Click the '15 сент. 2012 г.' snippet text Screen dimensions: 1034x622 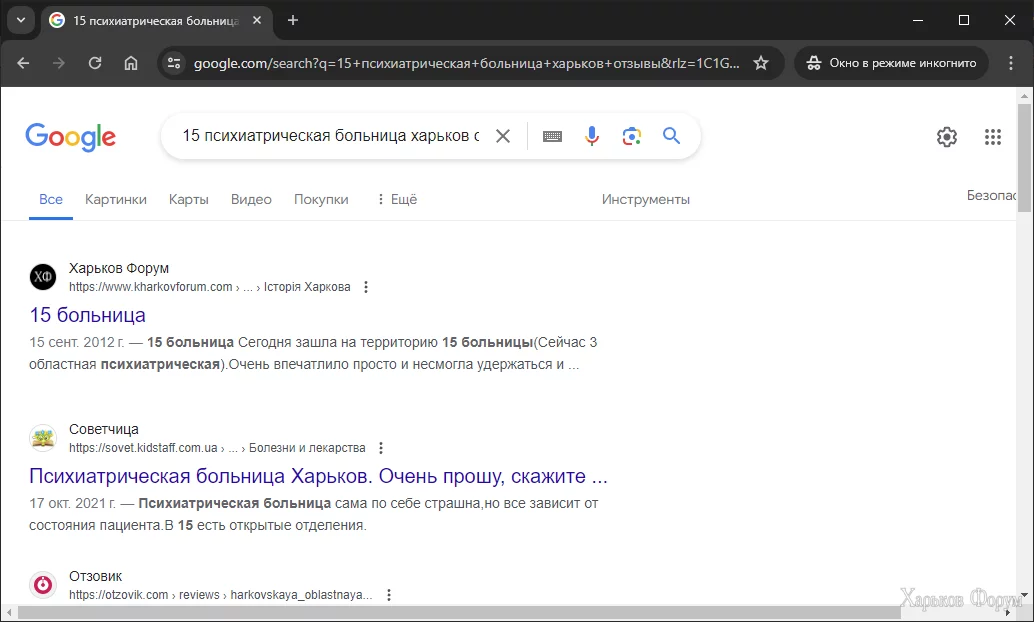(x=76, y=342)
